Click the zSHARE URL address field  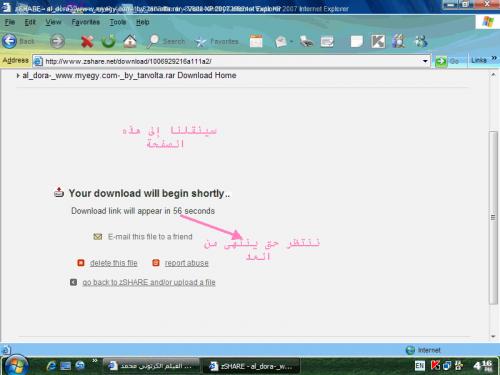(x=231, y=61)
